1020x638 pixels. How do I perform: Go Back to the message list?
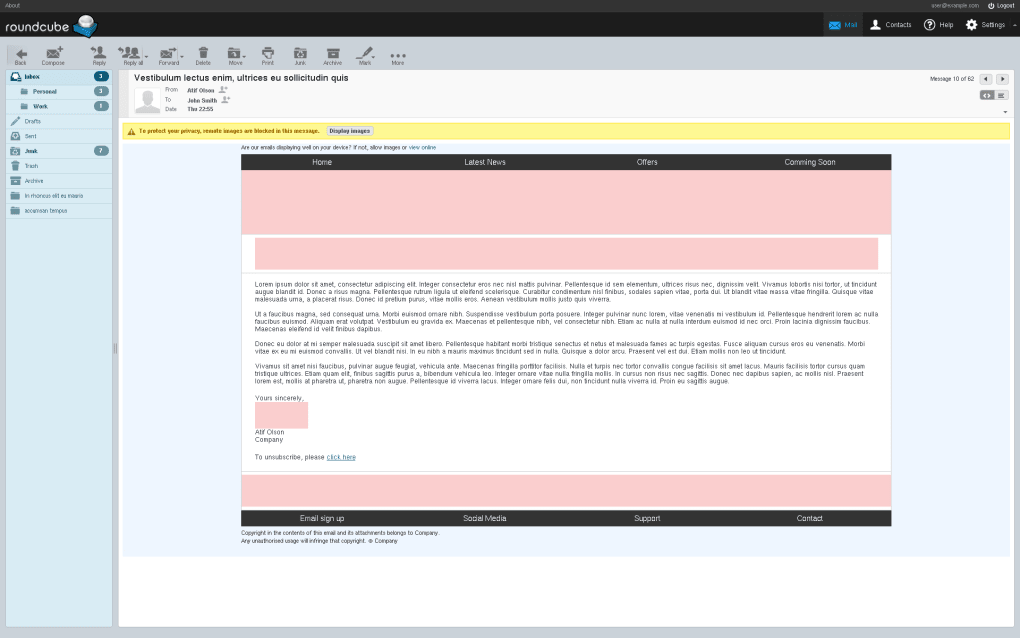tap(20, 54)
